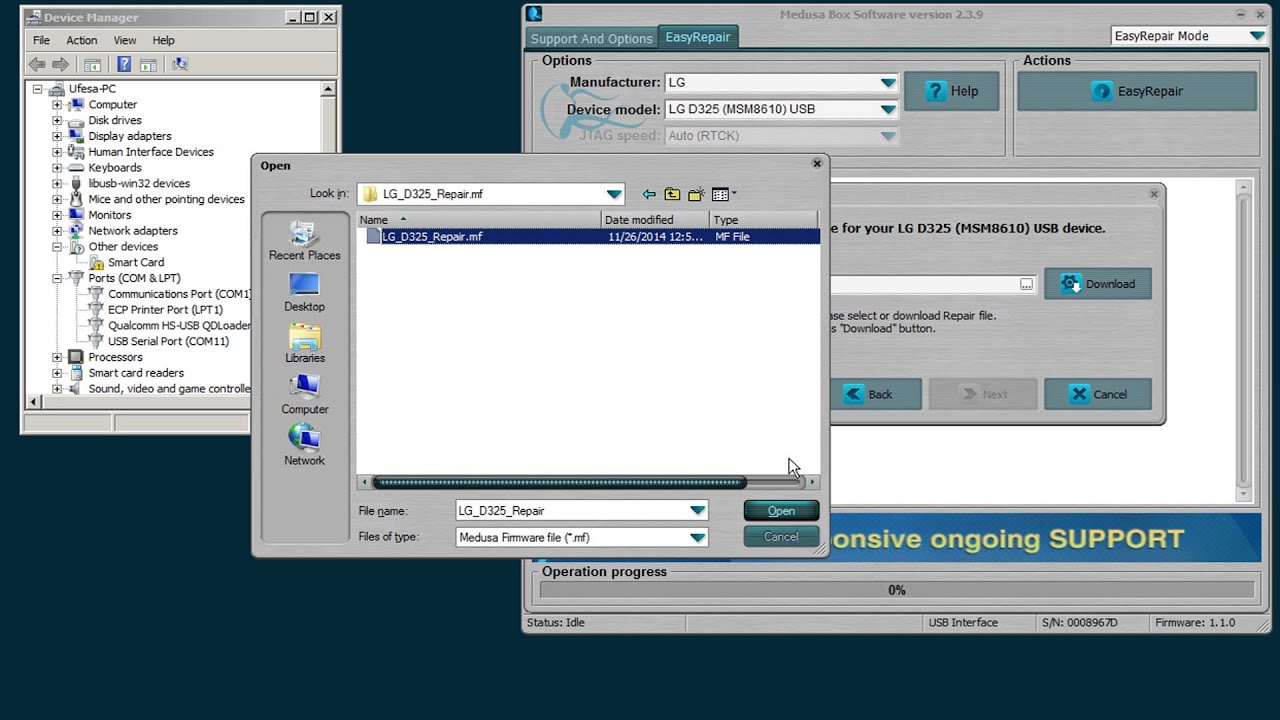Select Qualcomm HS-USB QDLoader device

tap(179, 325)
